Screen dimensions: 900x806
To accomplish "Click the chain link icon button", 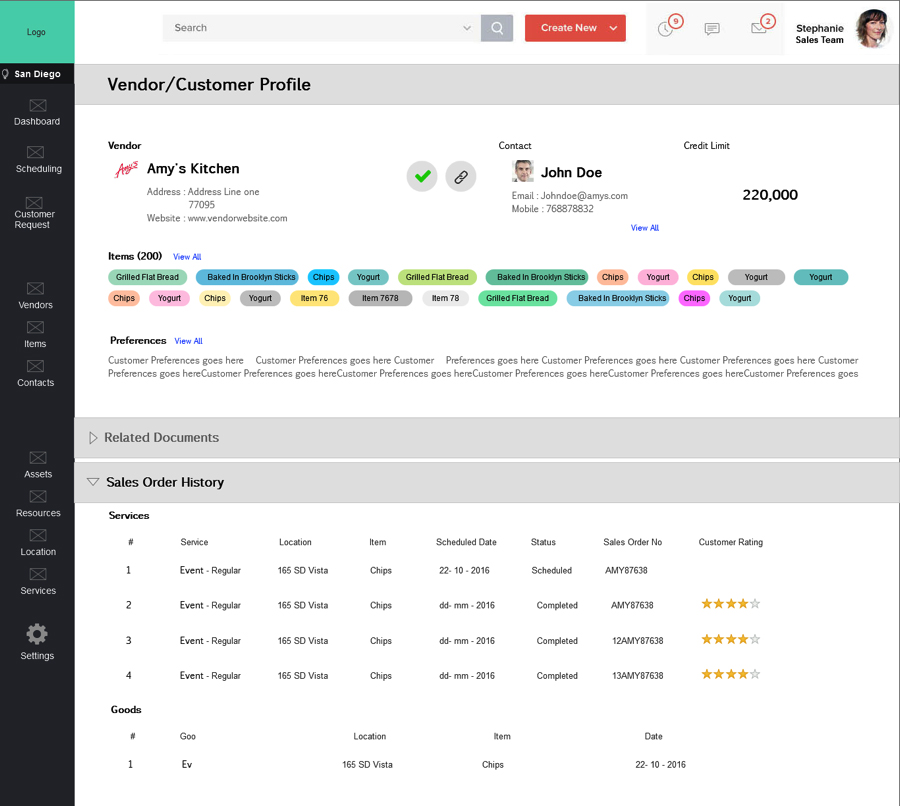I will coord(460,177).
